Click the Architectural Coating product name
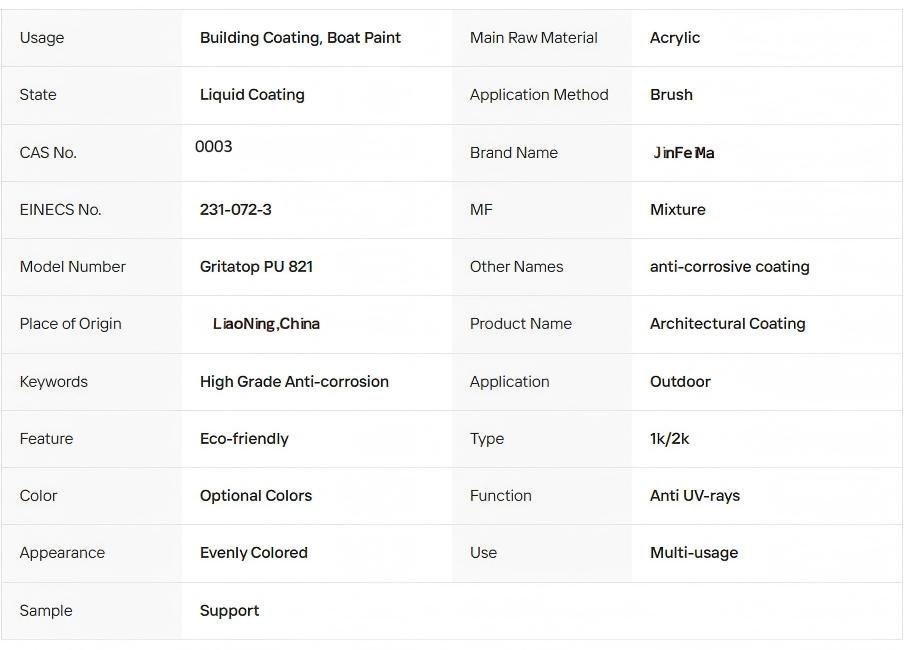911x650 pixels. [728, 324]
